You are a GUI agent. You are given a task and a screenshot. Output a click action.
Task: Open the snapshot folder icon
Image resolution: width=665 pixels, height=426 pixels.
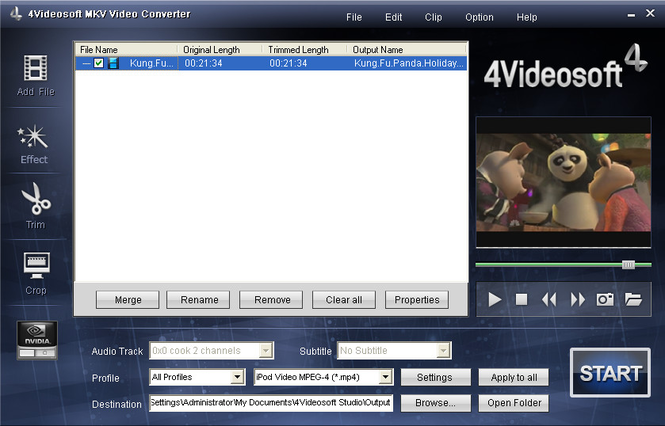tap(632, 299)
